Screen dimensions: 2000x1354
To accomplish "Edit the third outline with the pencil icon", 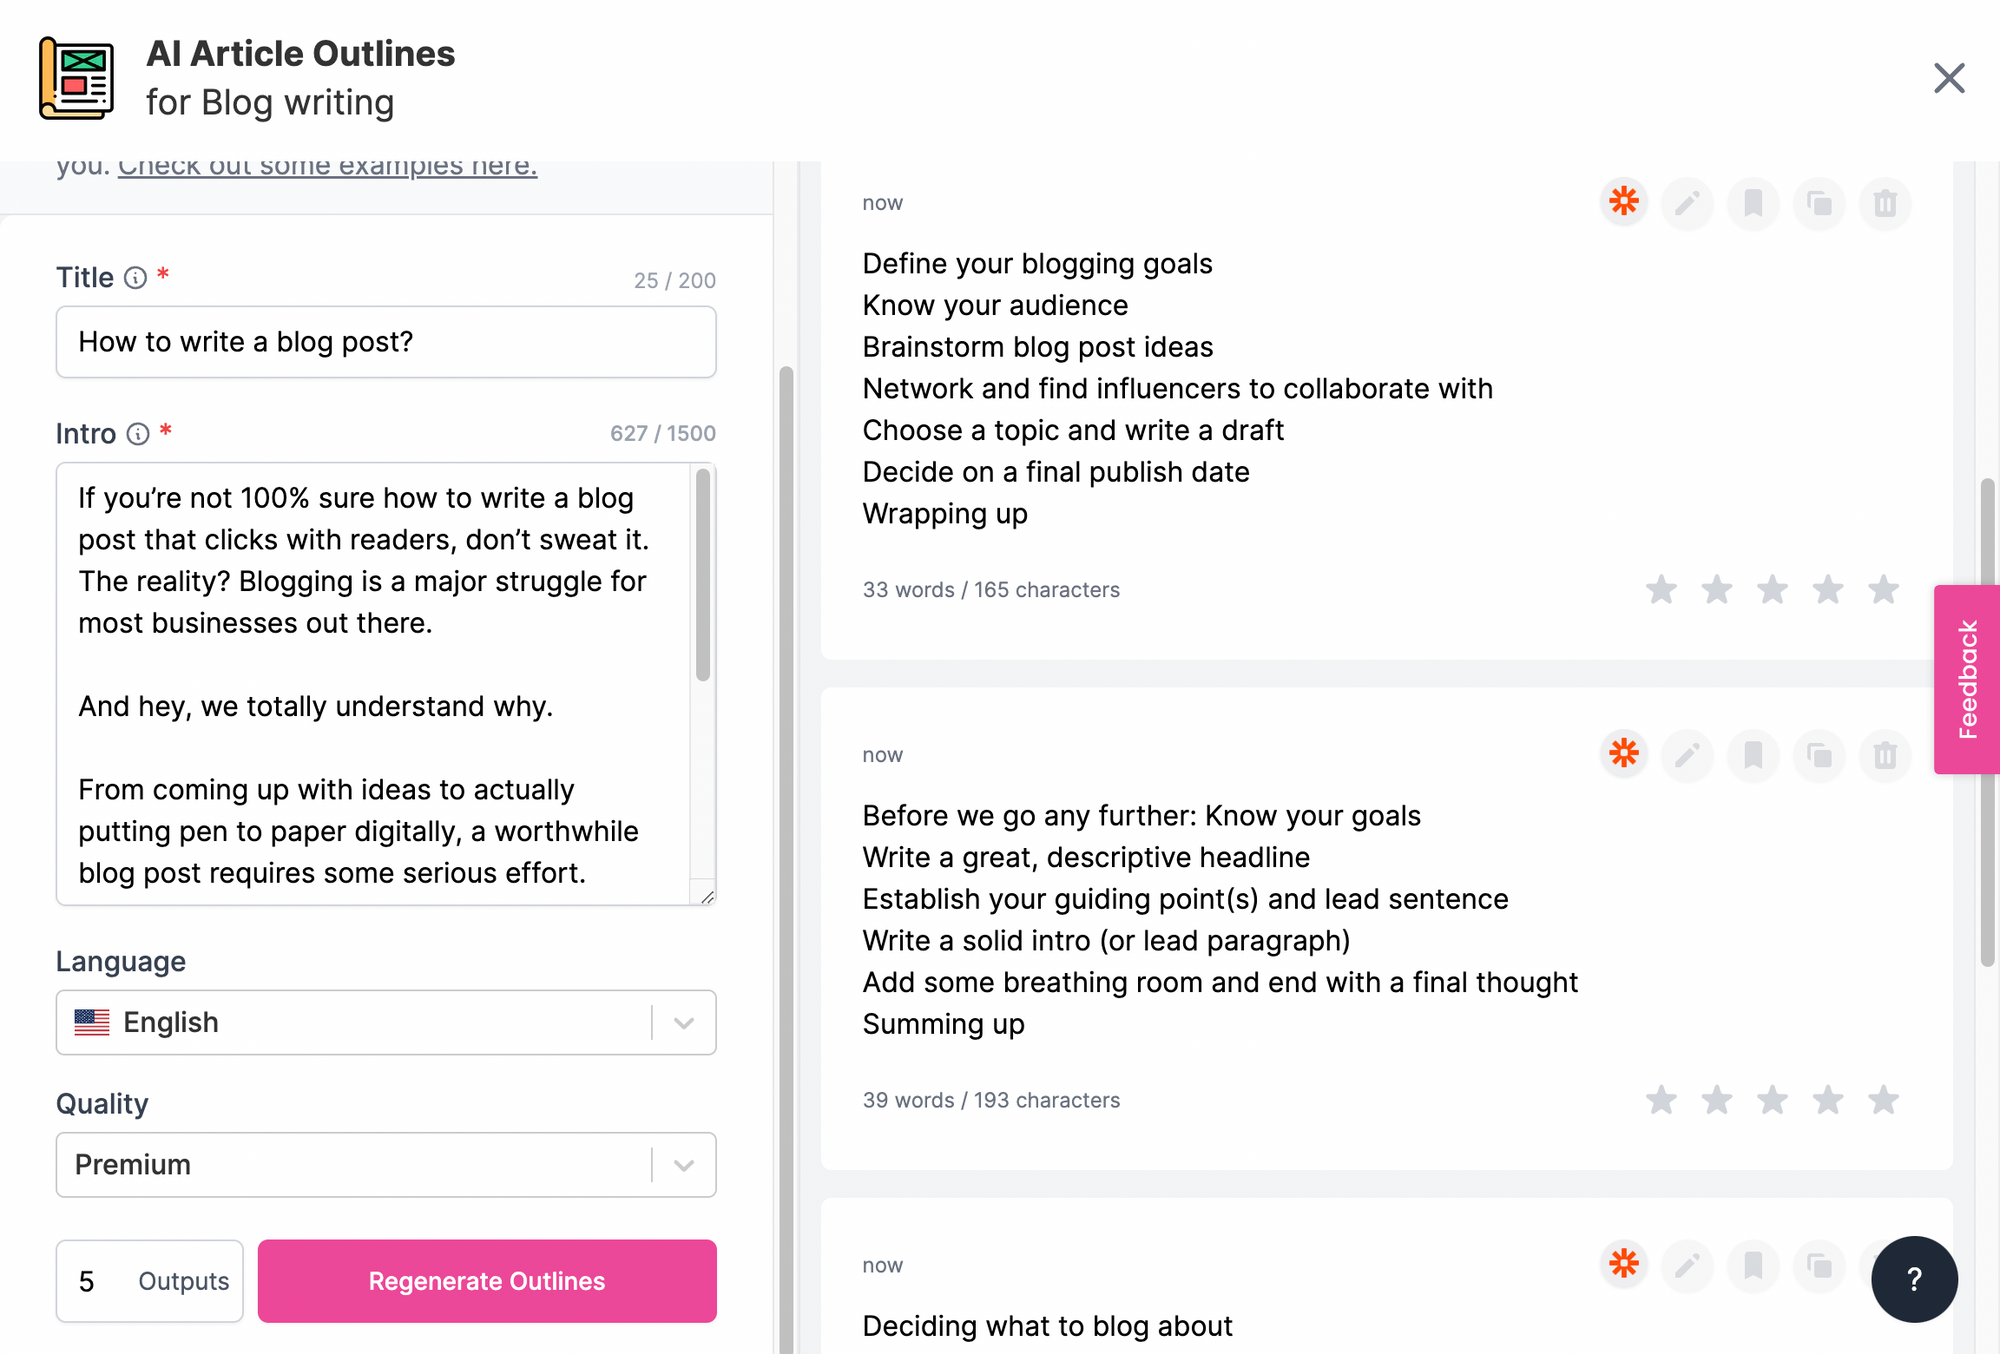I will tap(1688, 1266).
